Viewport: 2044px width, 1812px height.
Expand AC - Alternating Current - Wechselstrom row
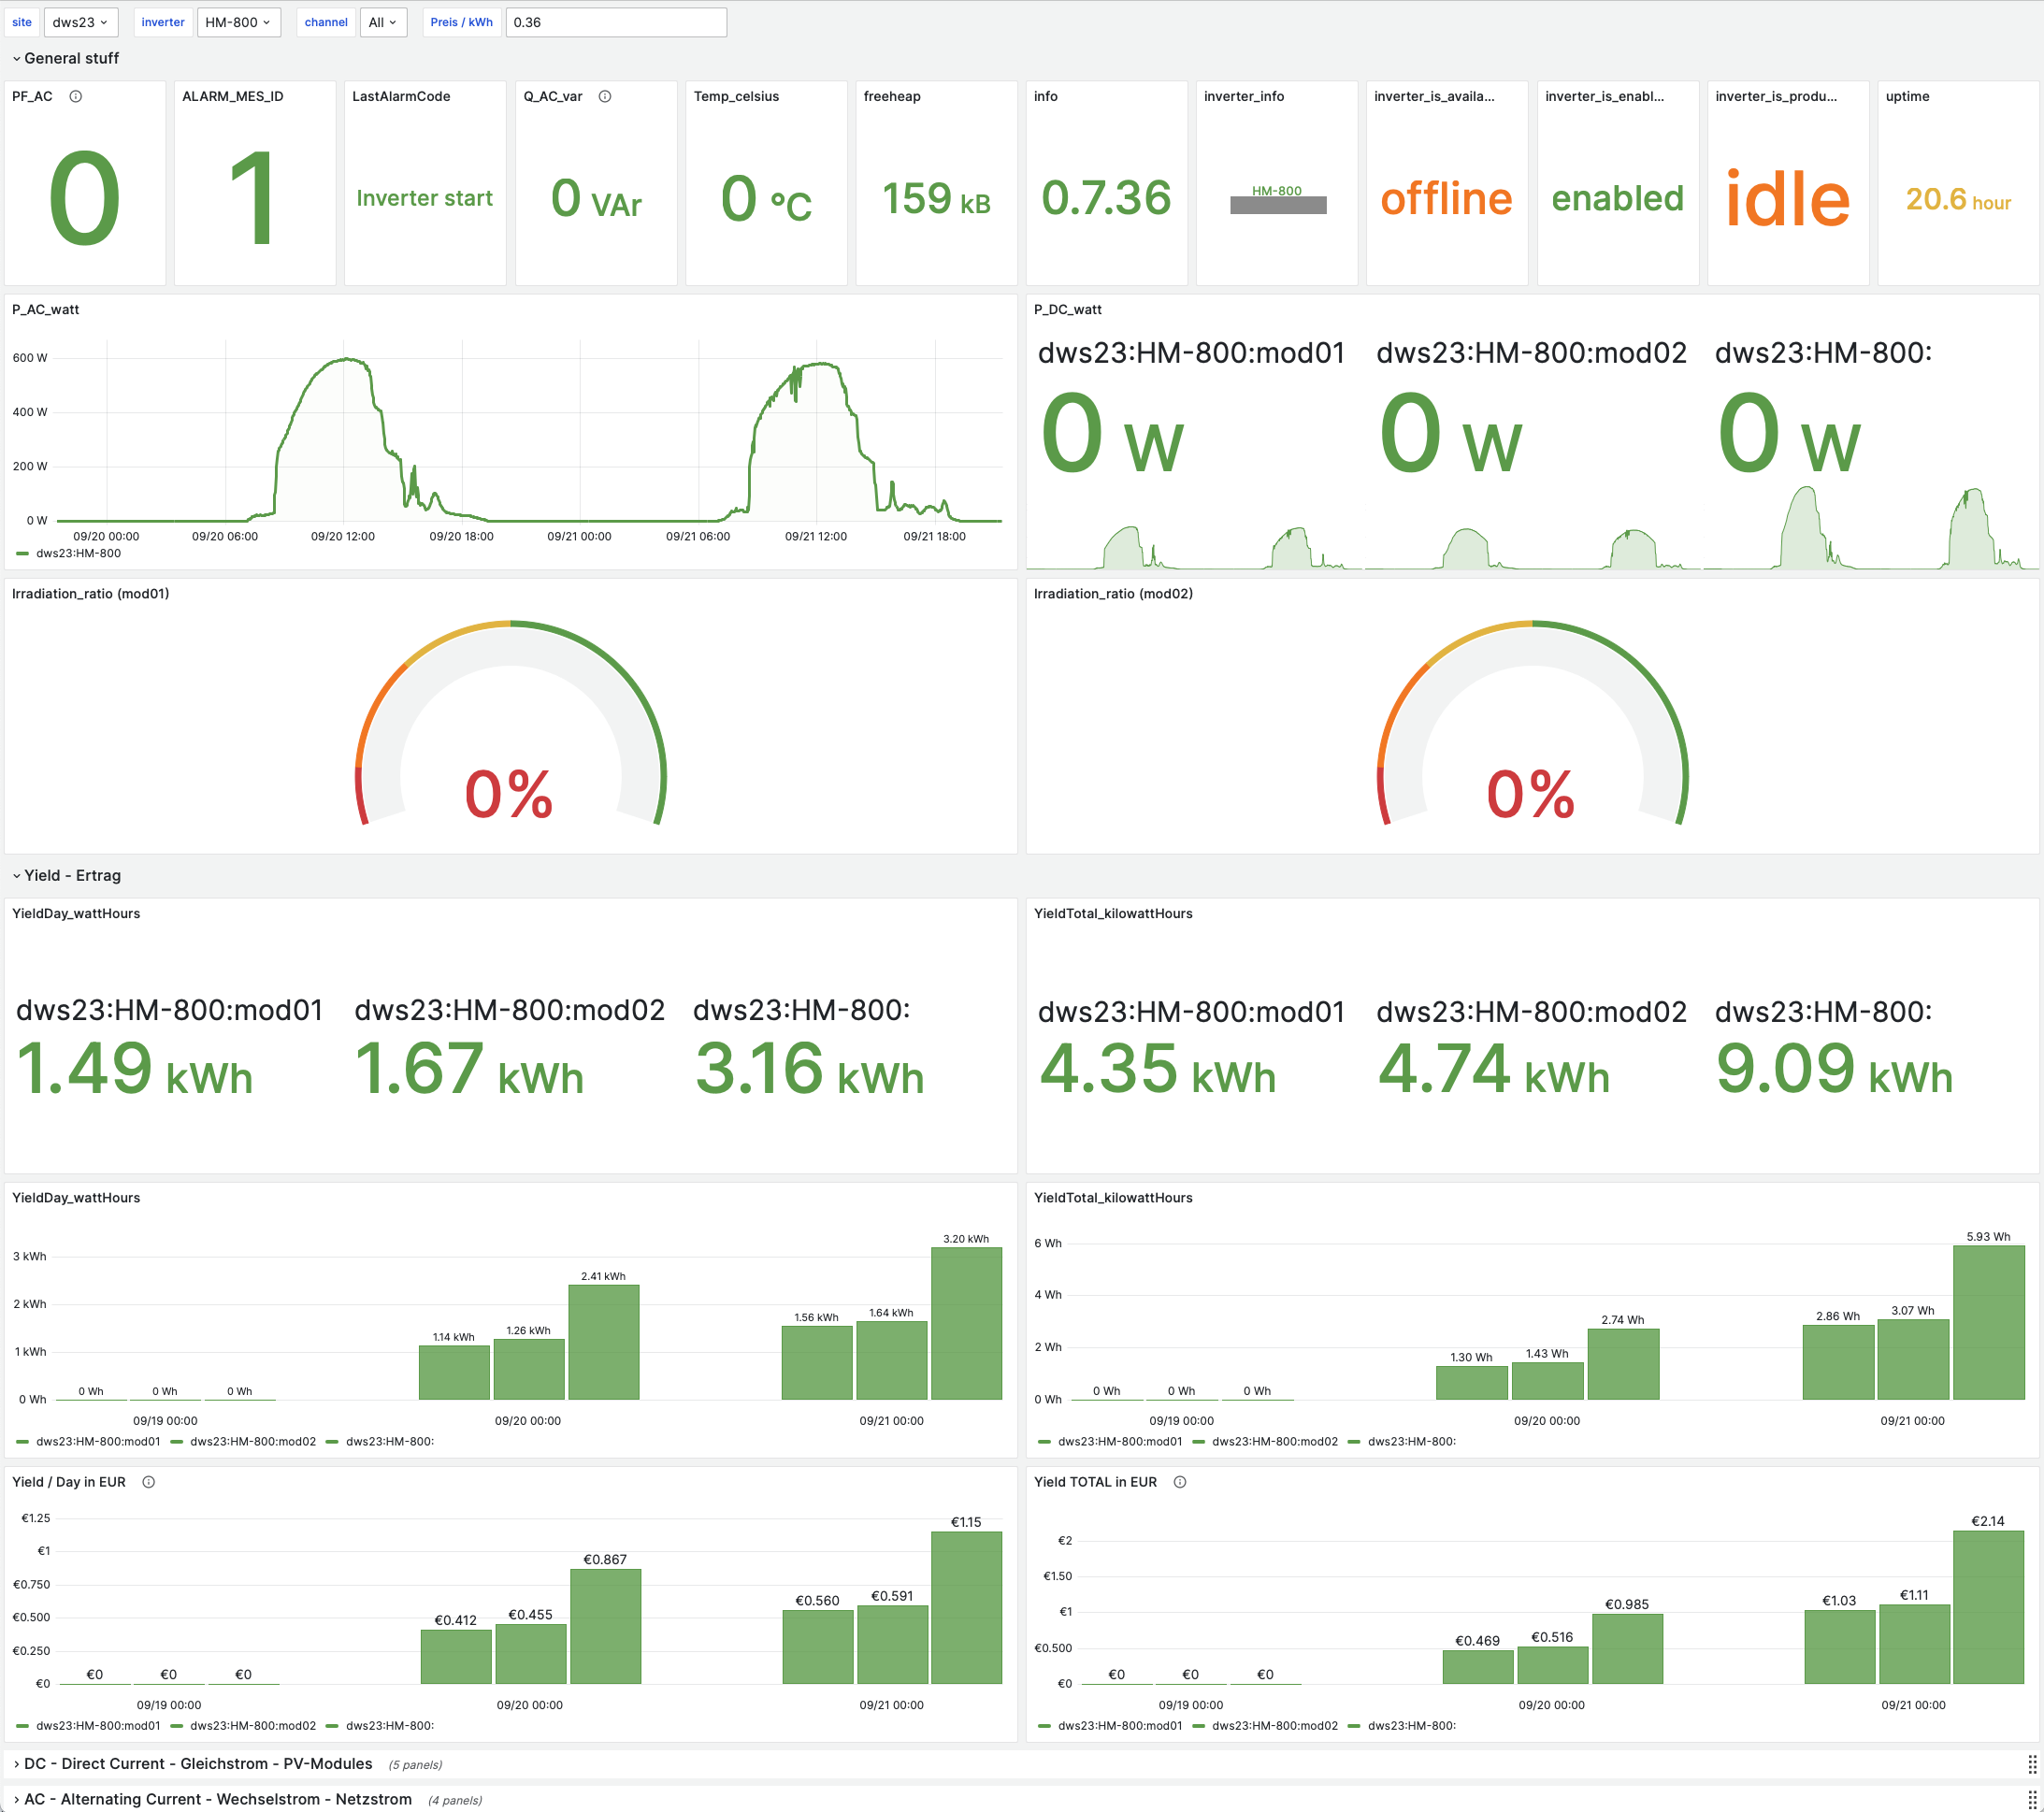point(217,1799)
